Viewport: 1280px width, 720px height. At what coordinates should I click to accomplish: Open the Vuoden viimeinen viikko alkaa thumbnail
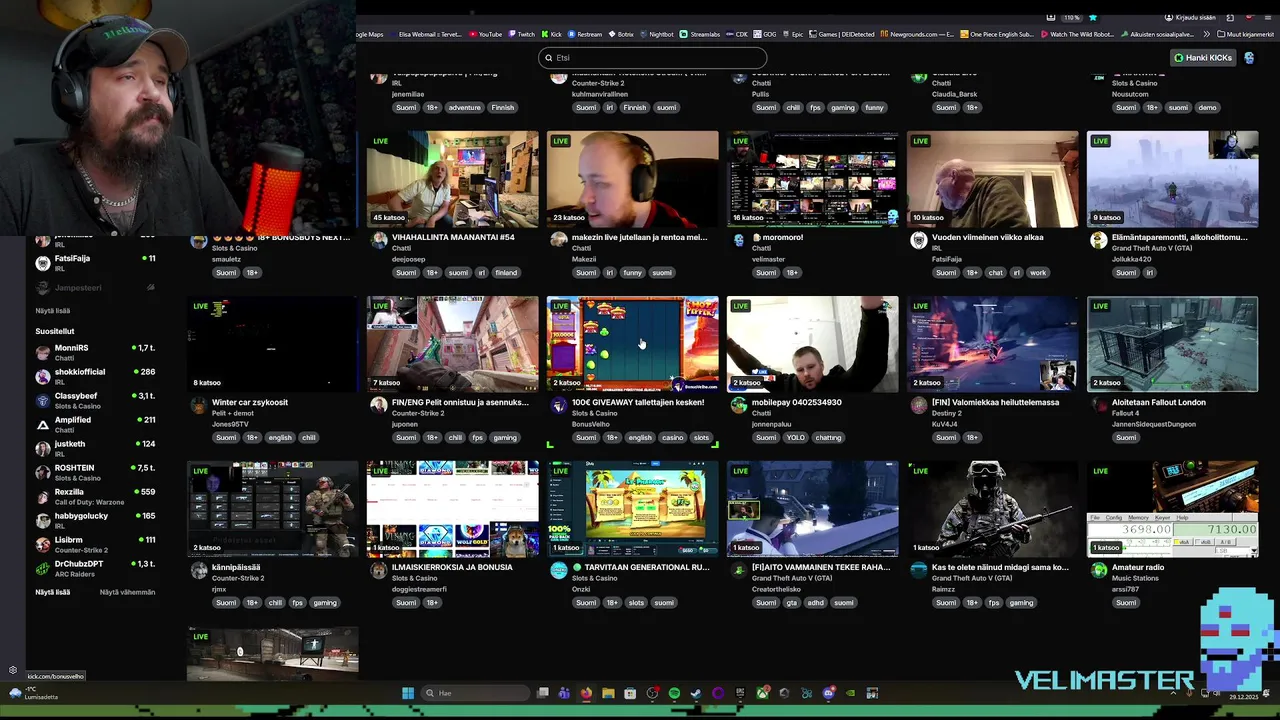click(992, 179)
